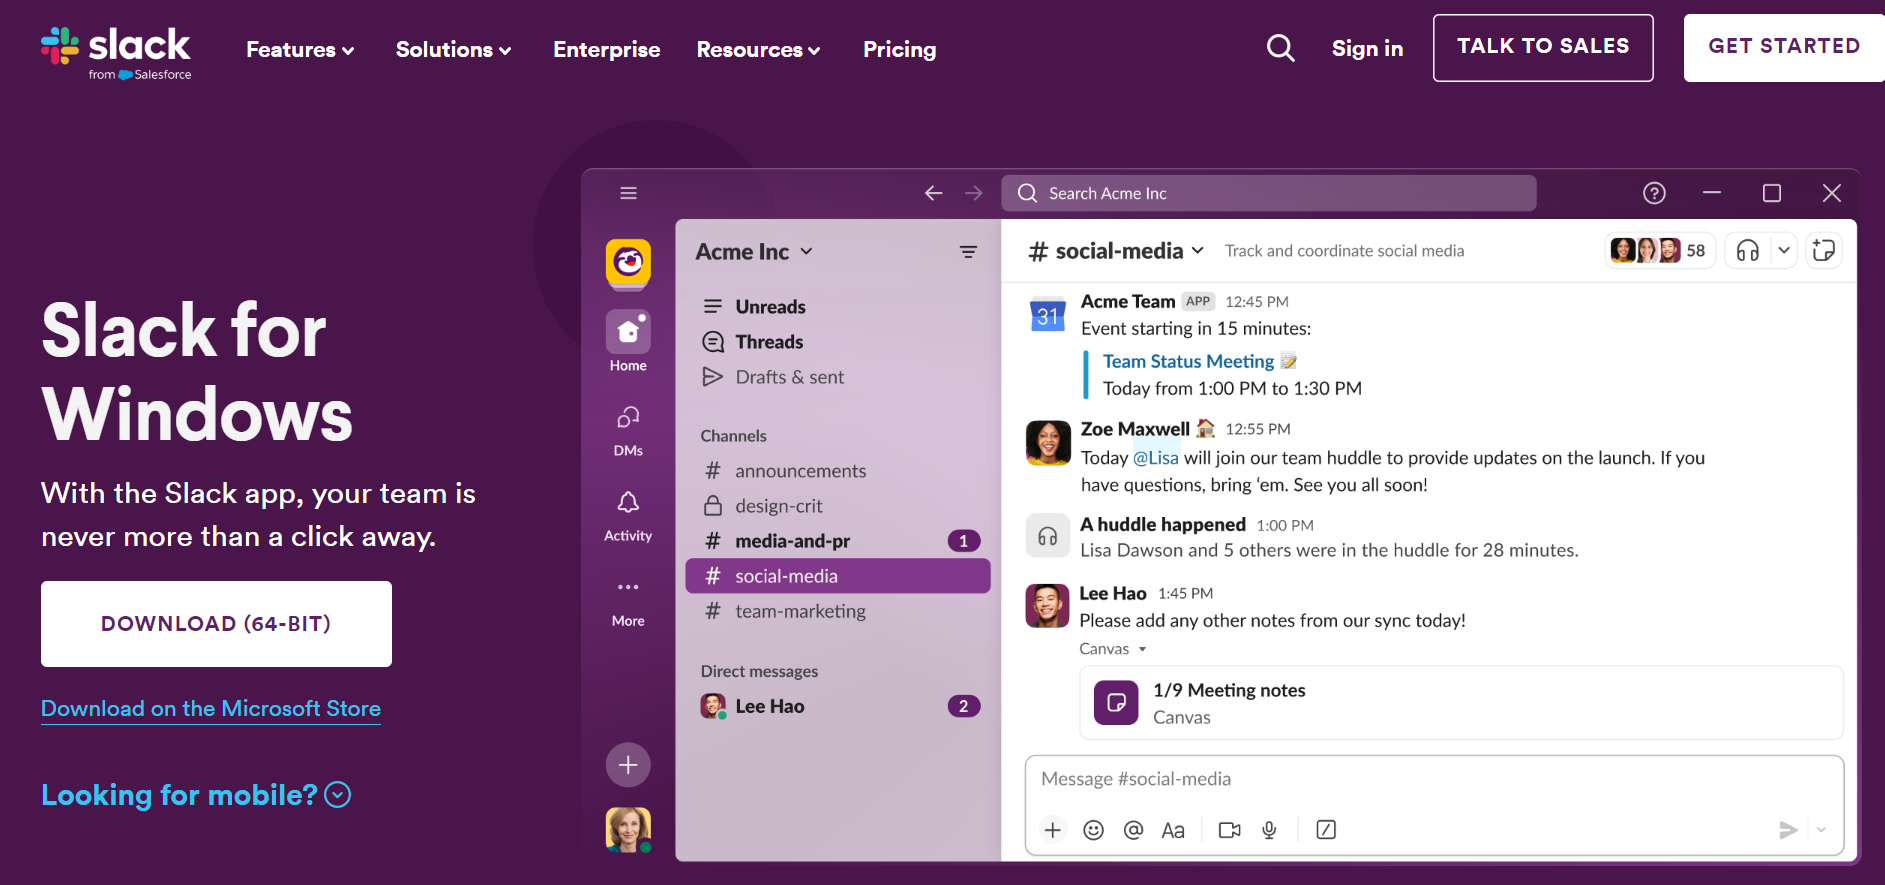Viewport: 1885px width, 885px height.
Task: Start a huddle with headphones icon
Action: click(1747, 251)
